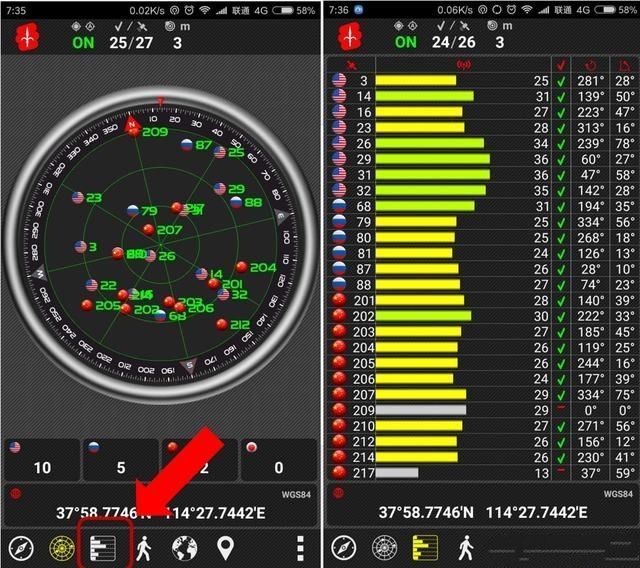The image size is (640, 568).
Task: Tap the signal strength column header icon
Action: click(463, 65)
